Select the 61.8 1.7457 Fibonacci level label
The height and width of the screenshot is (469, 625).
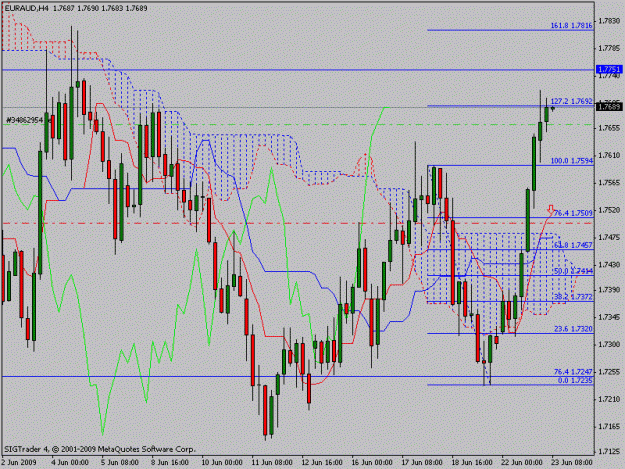[x=573, y=245]
